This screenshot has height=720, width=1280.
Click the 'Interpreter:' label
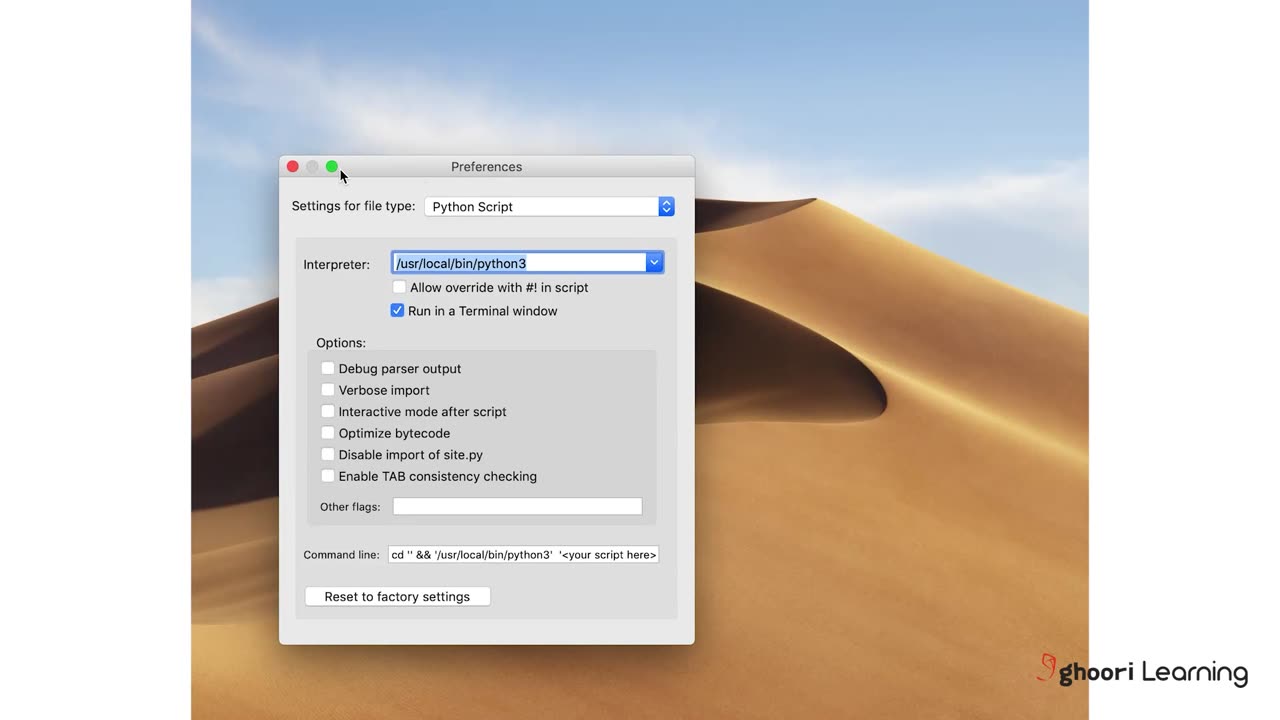coord(337,265)
